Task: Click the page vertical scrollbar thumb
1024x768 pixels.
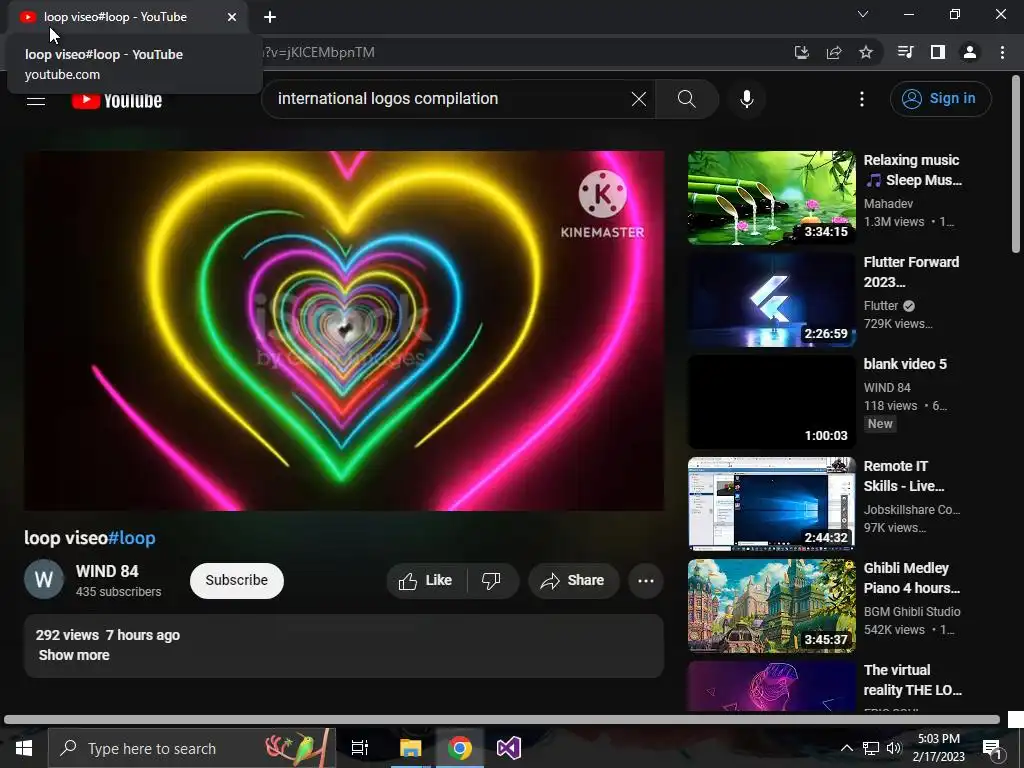Action: coord(1016,163)
